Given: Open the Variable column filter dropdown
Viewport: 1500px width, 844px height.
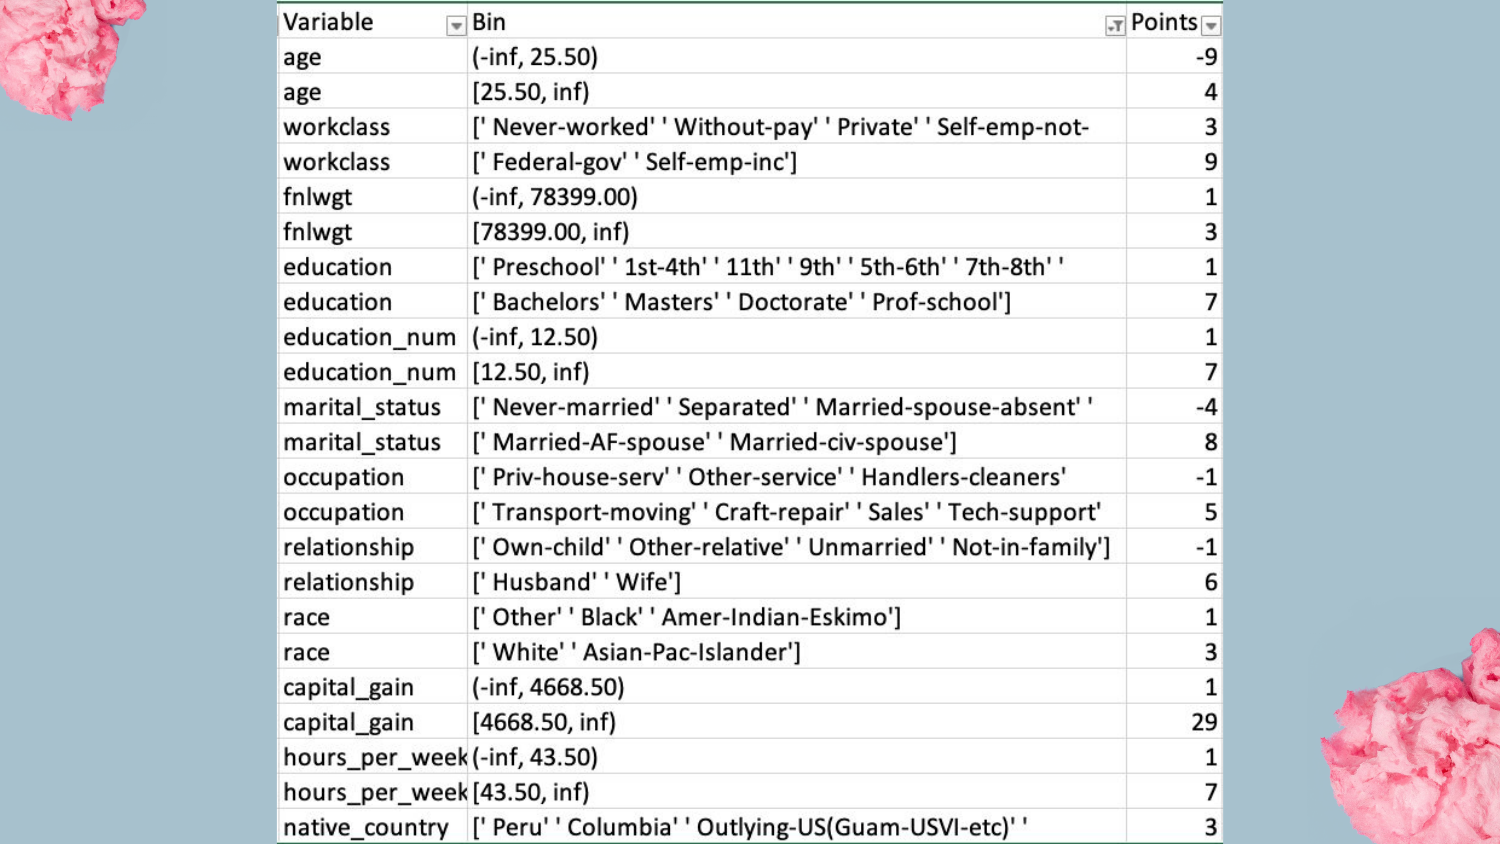Looking at the screenshot, I should [456, 26].
